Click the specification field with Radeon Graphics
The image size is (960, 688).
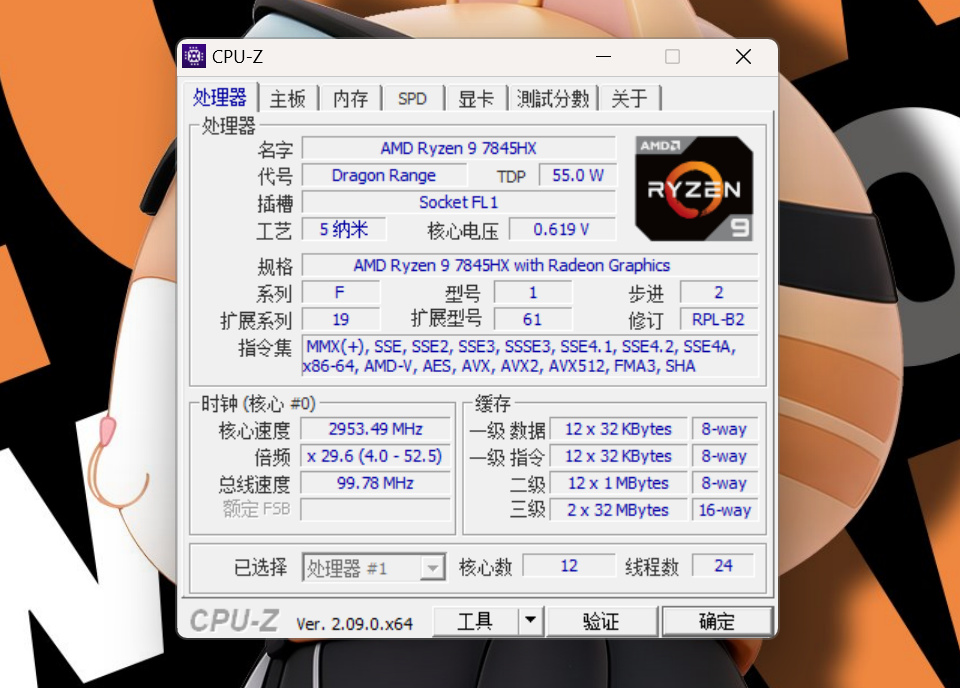(530, 265)
